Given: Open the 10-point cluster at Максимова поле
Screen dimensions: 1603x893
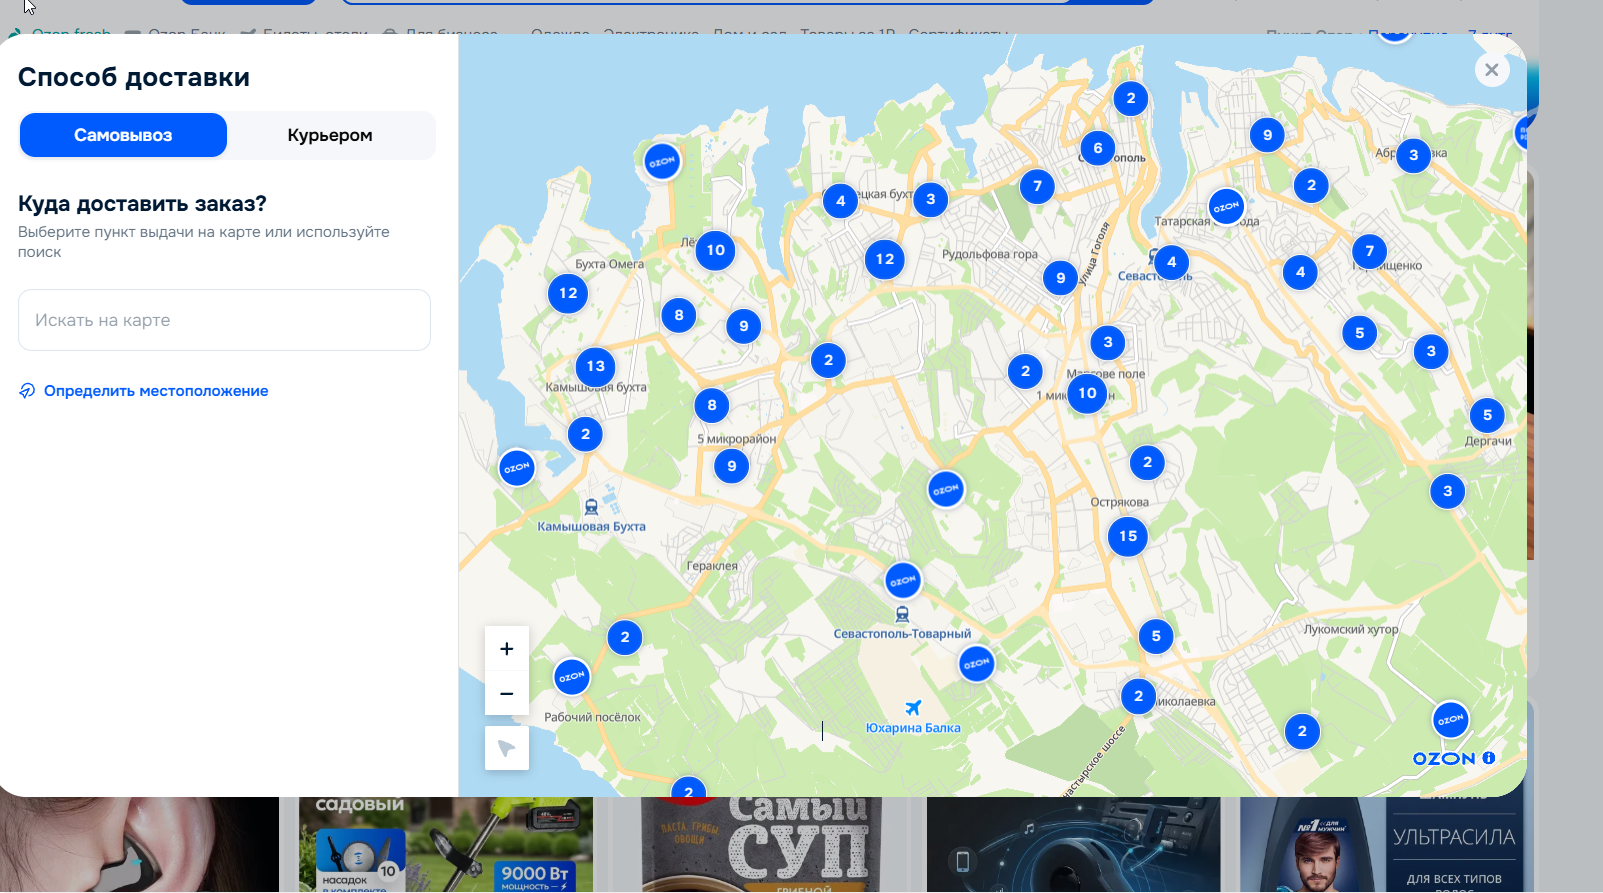Looking at the screenshot, I should click(1087, 393).
